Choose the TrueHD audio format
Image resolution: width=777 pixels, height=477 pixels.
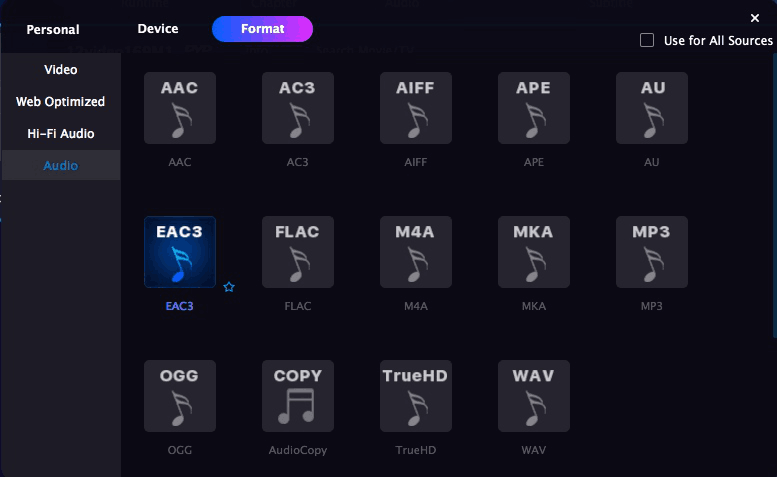[415, 396]
